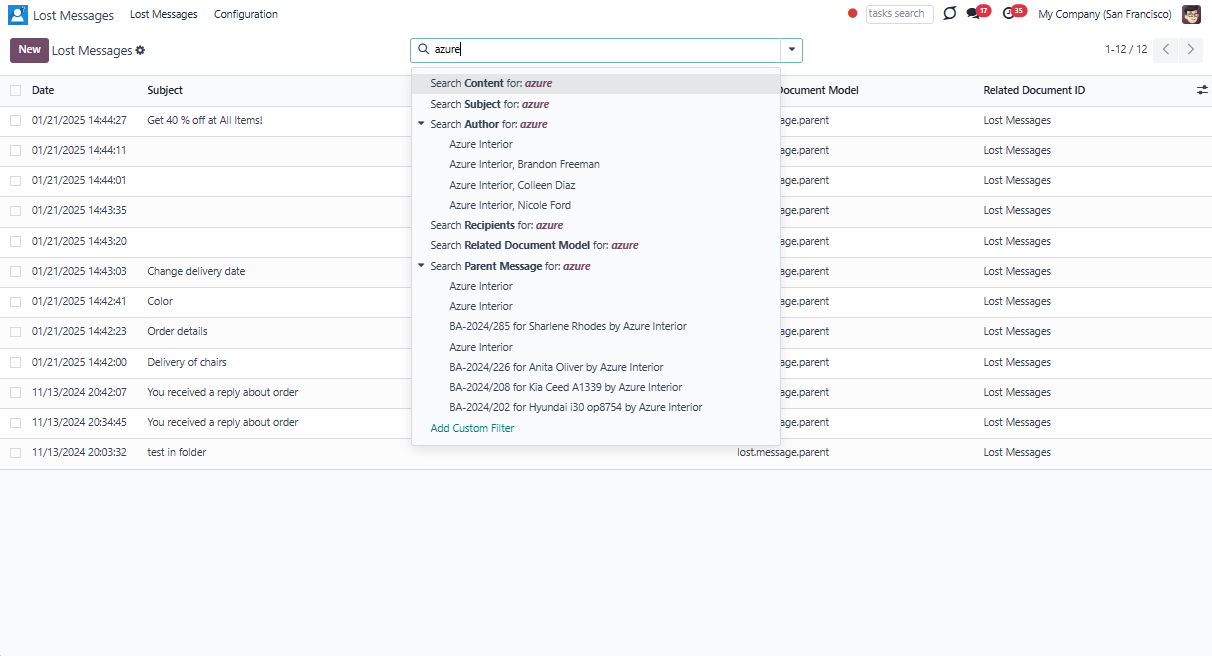1212x656 pixels.
Task: Check the Order details row
Action: point(15,331)
